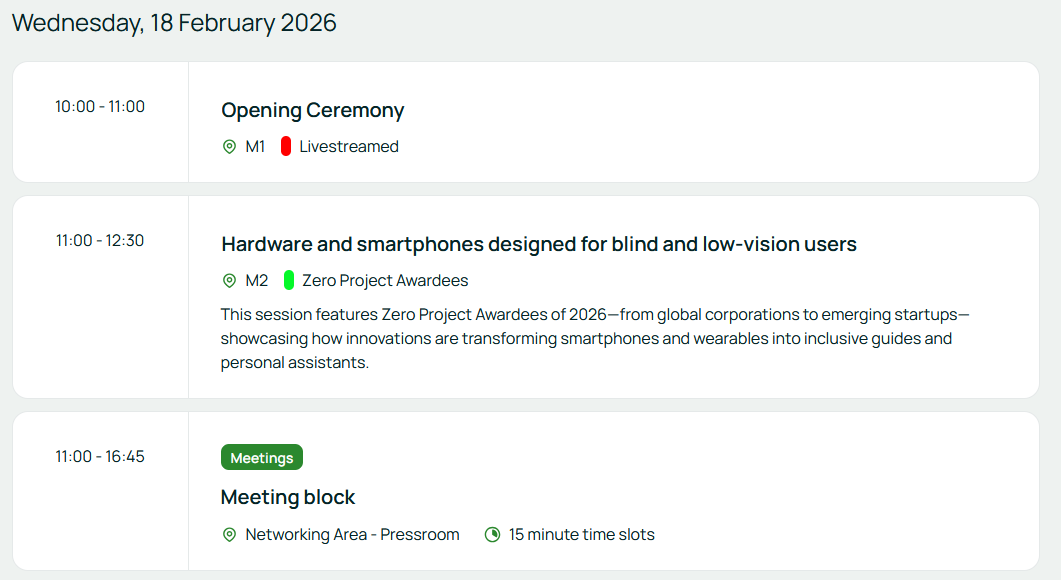The height and width of the screenshot is (580, 1061).
Task: Open the Opening Ceremony session title
Action: [312, 110]
